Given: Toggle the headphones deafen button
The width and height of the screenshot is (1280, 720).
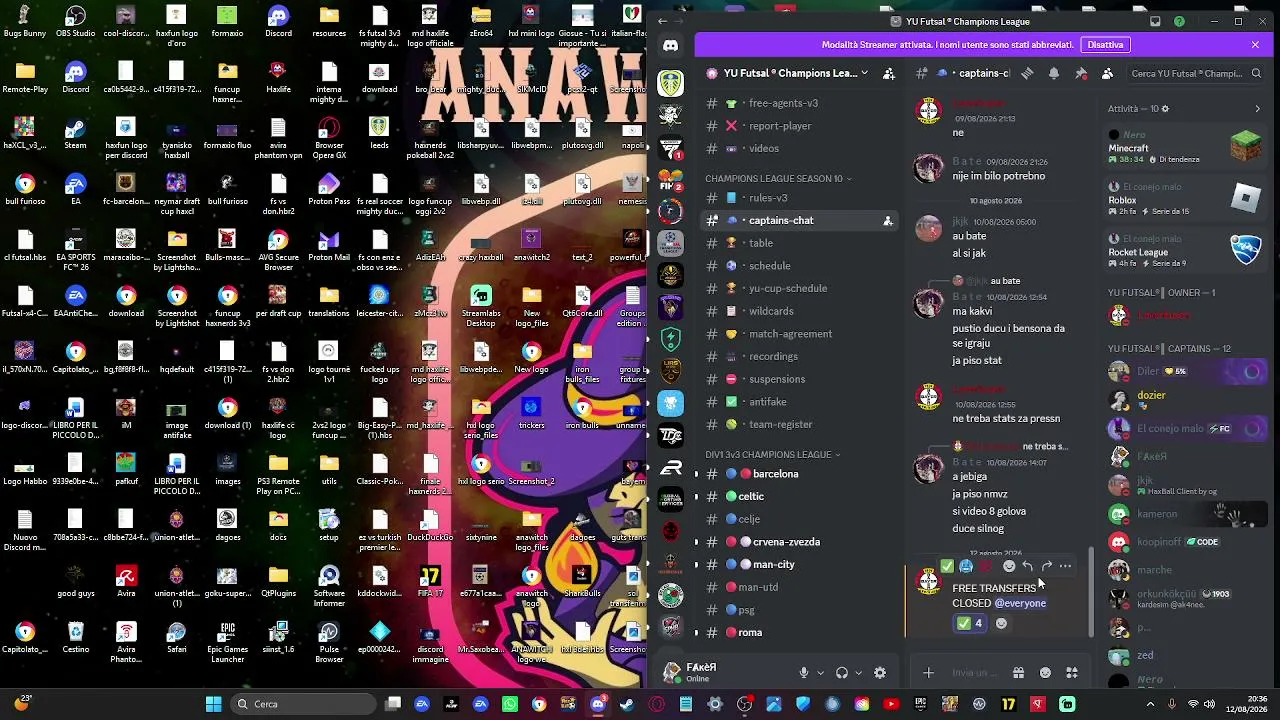Looking at the screenshot, I should [x=842, y=673].
